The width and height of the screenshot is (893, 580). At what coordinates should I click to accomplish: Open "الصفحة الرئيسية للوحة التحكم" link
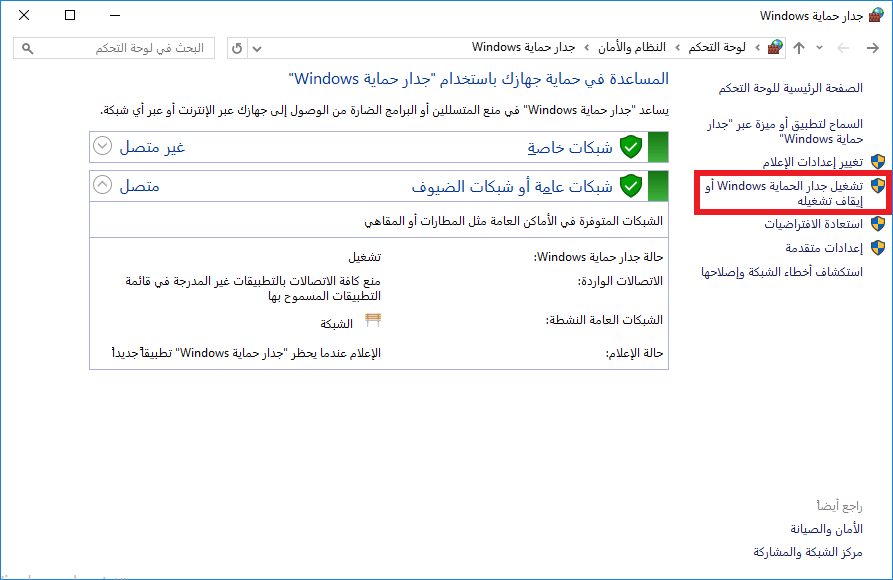pos(790,88)
